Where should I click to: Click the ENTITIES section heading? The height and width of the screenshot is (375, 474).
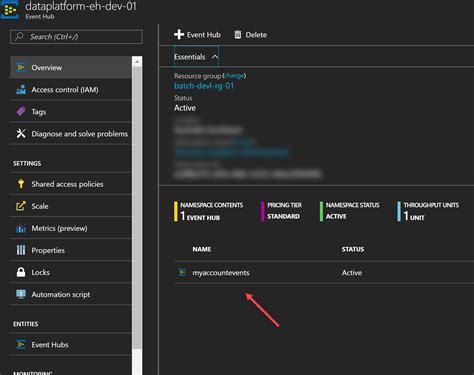(x=26, y=324)
